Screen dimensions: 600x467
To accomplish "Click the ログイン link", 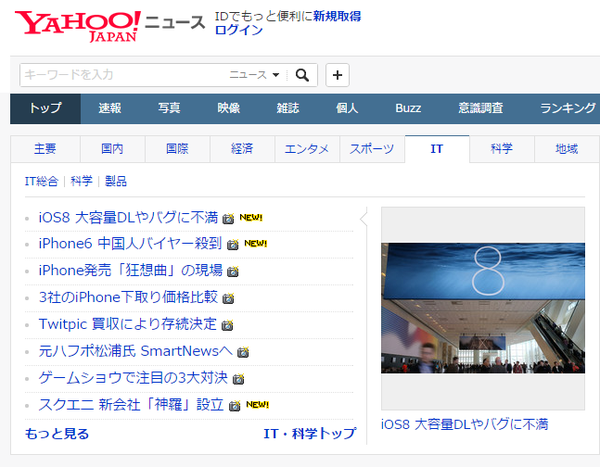I will coord(239,30).
